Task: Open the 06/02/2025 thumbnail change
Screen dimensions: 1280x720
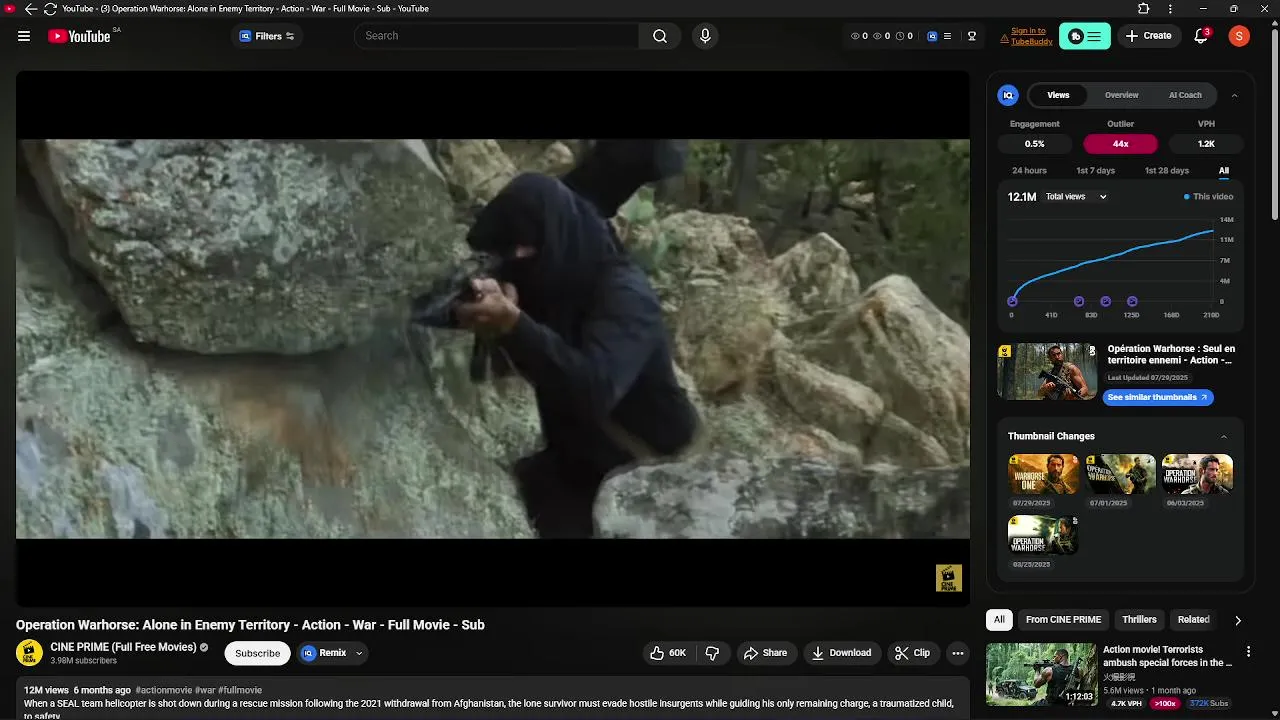Action: pos(1198,474)
